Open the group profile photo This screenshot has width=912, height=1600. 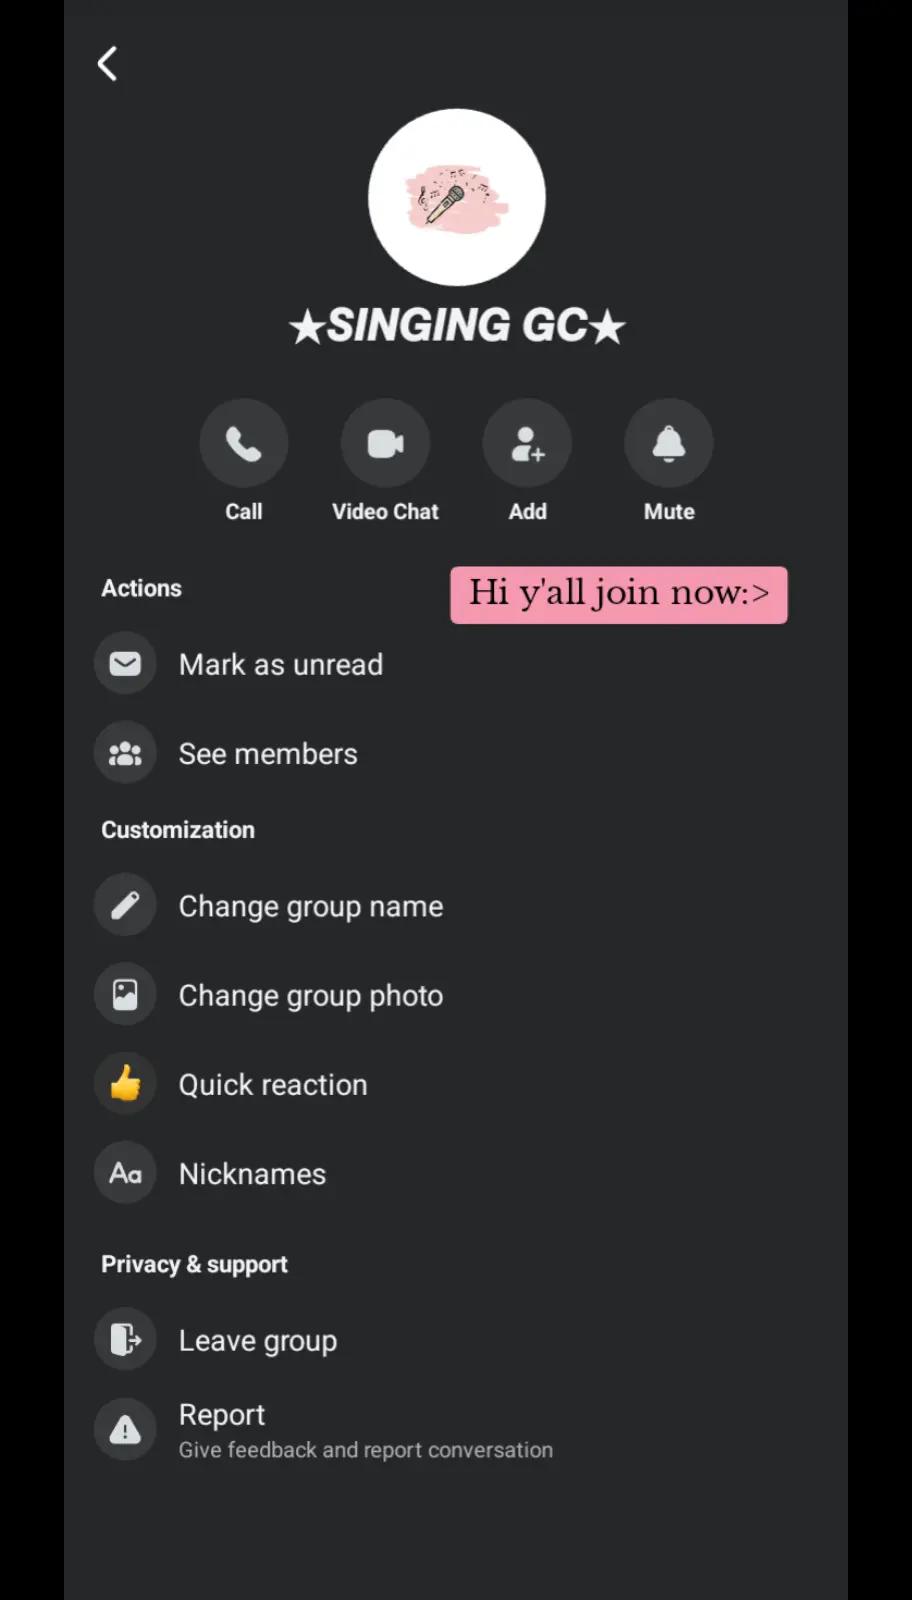(x=457, y=197)
